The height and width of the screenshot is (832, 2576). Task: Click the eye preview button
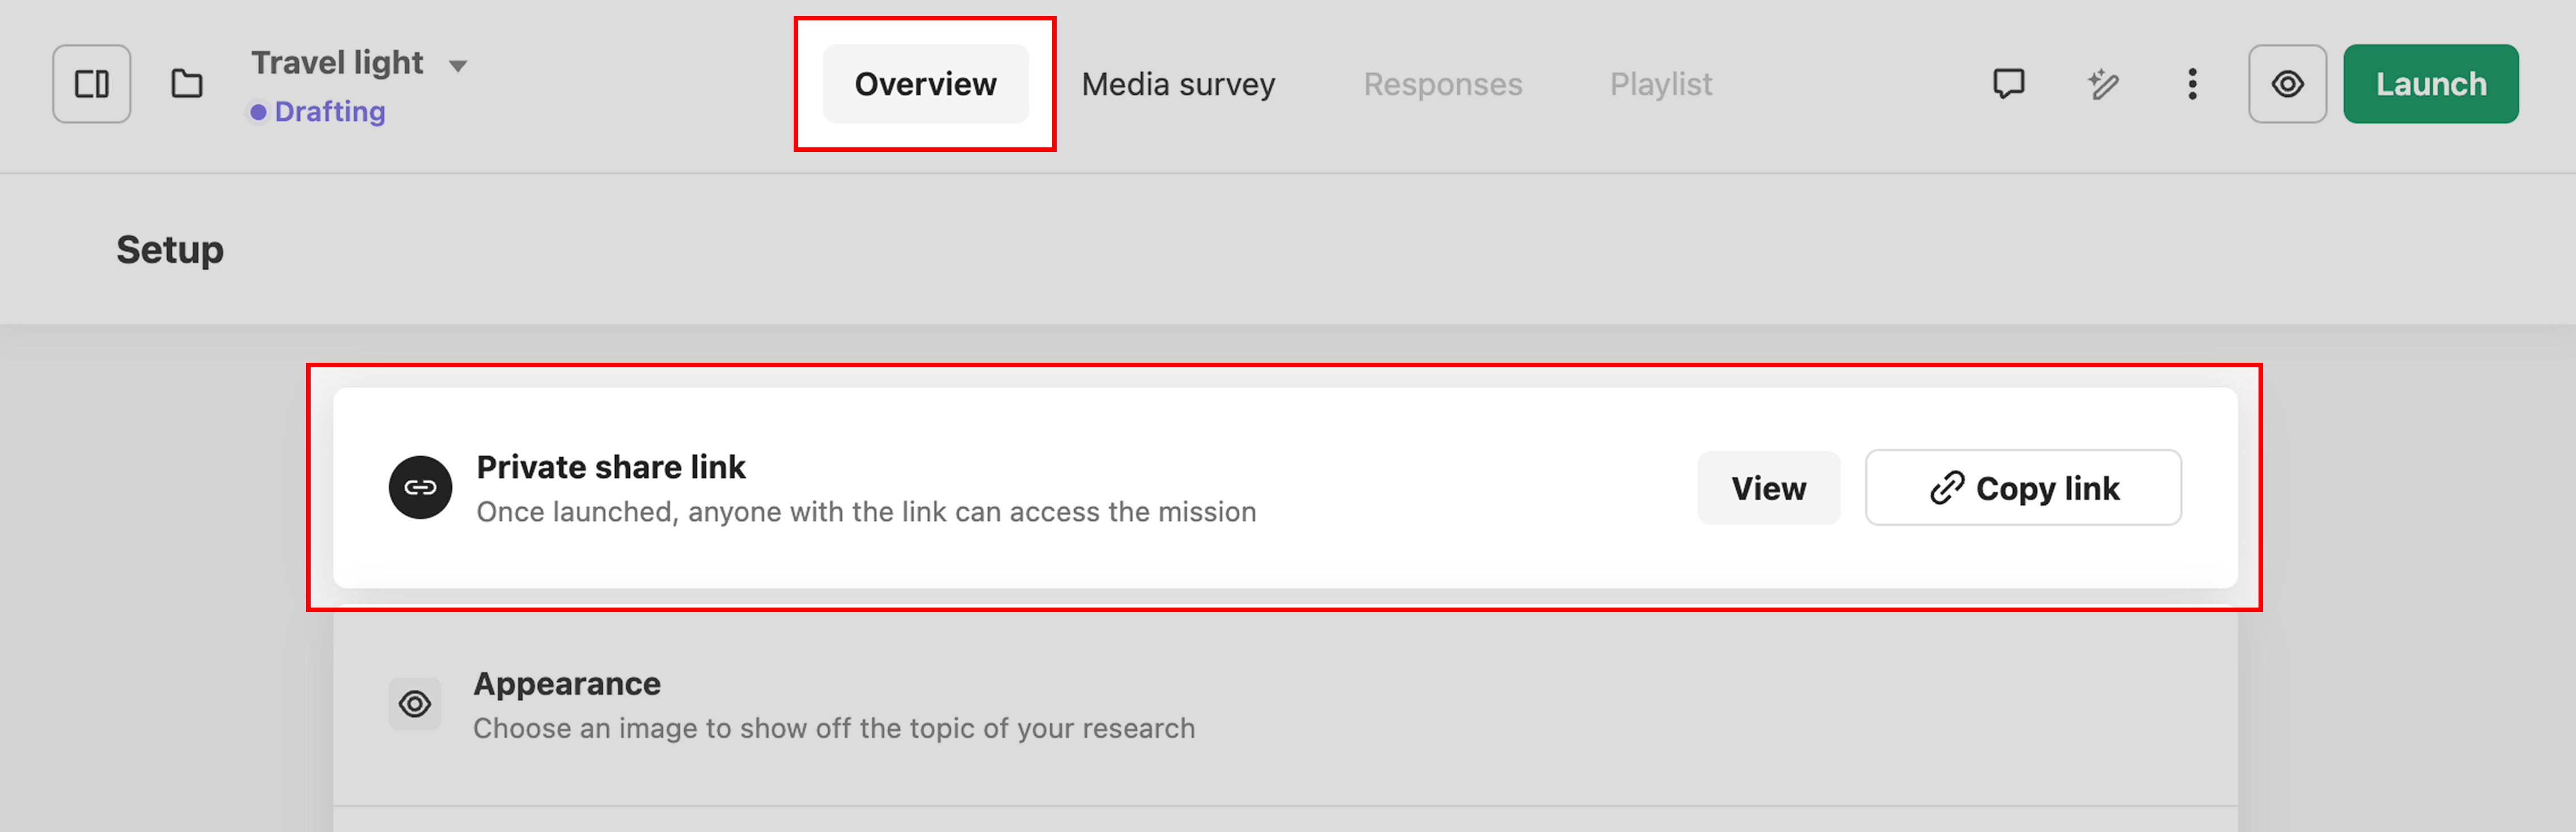(x=2287, y=84)
